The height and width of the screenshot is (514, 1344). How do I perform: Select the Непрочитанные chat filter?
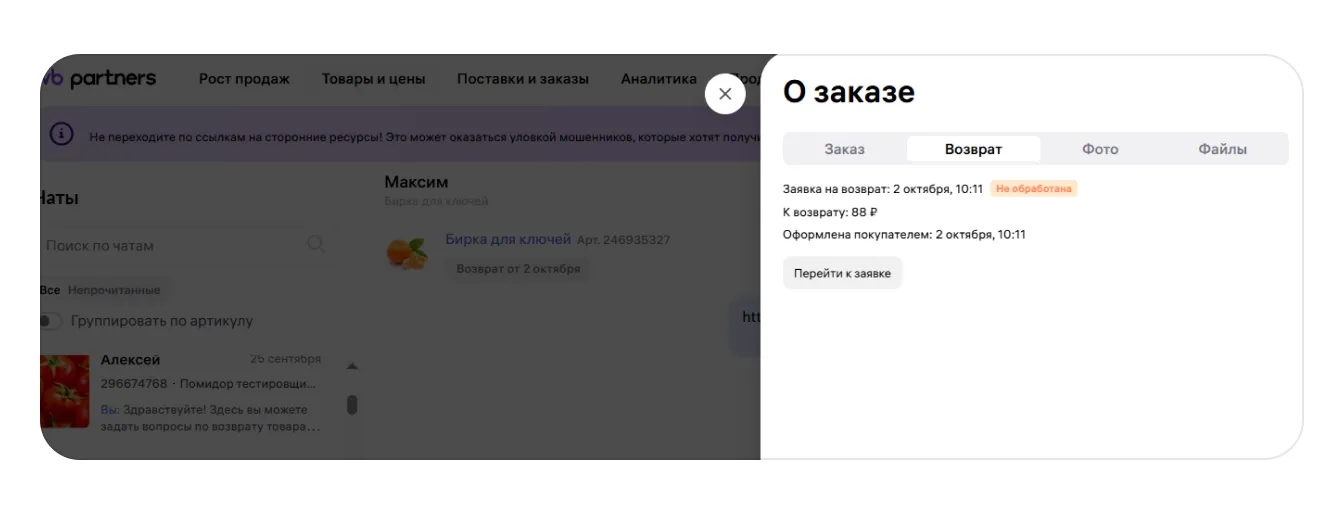point(114,290)
